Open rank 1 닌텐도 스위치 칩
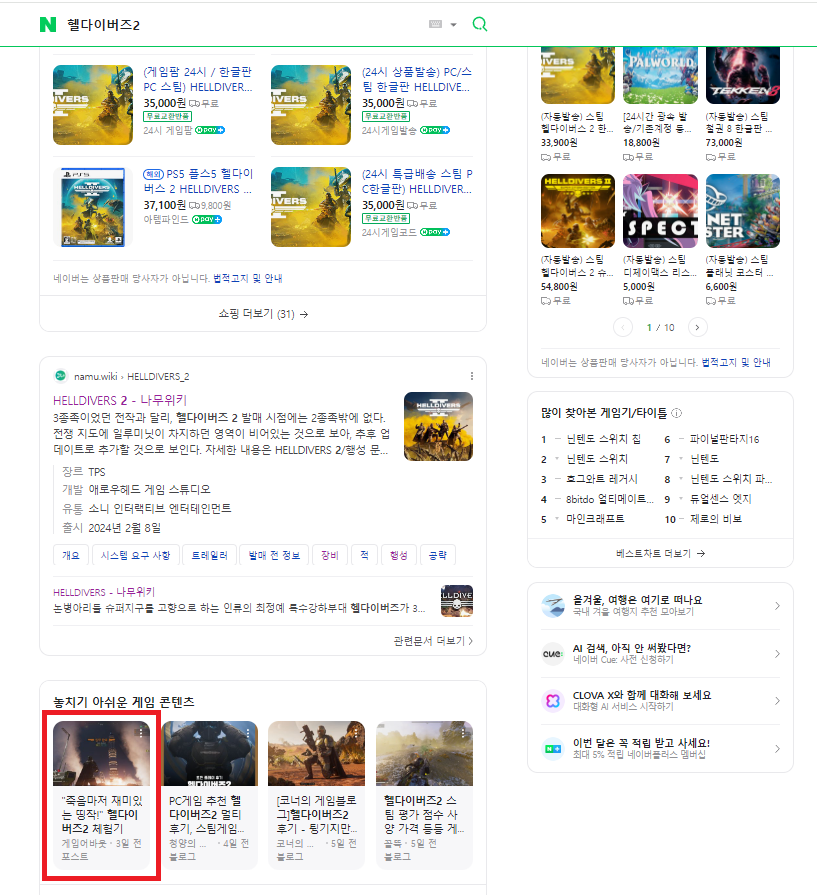Screen dimensions: 817x895 click(x=603, y=439)
